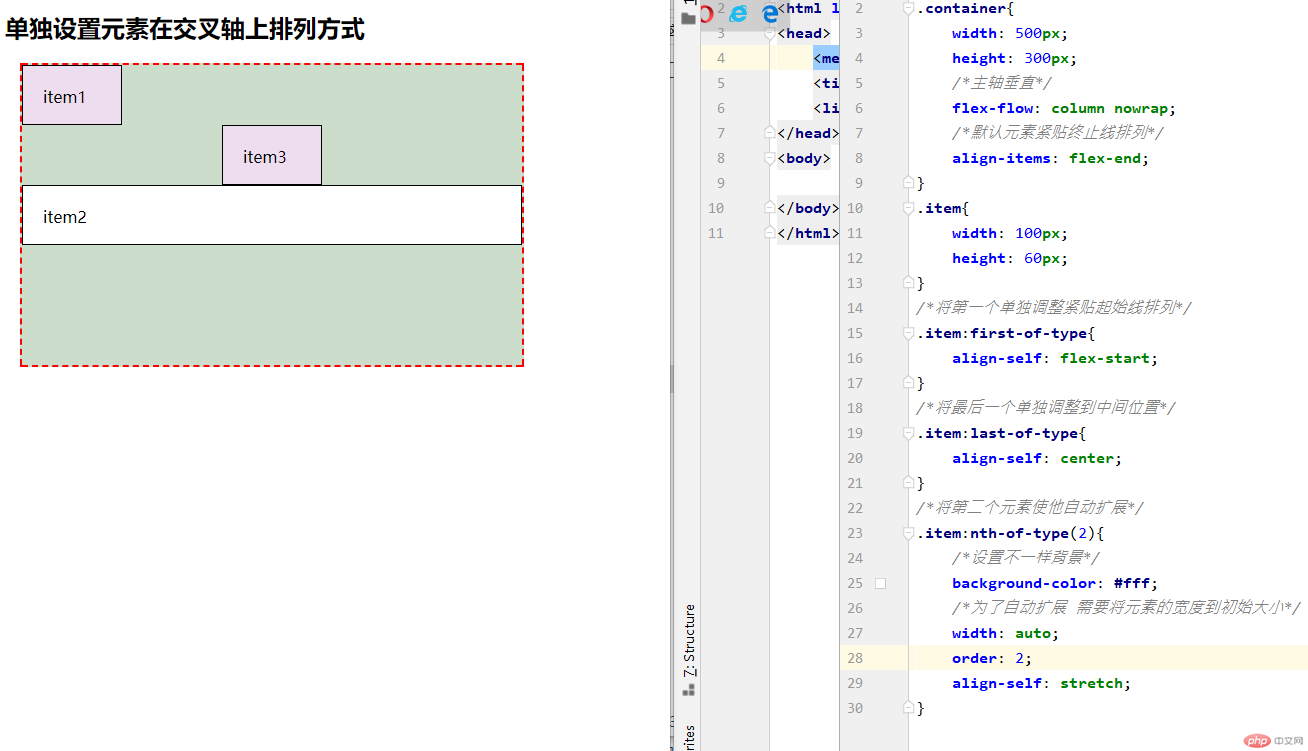Click the 'align-self: flex-start;' line
Screen dimensions: 1308x751
point(1056,358)
